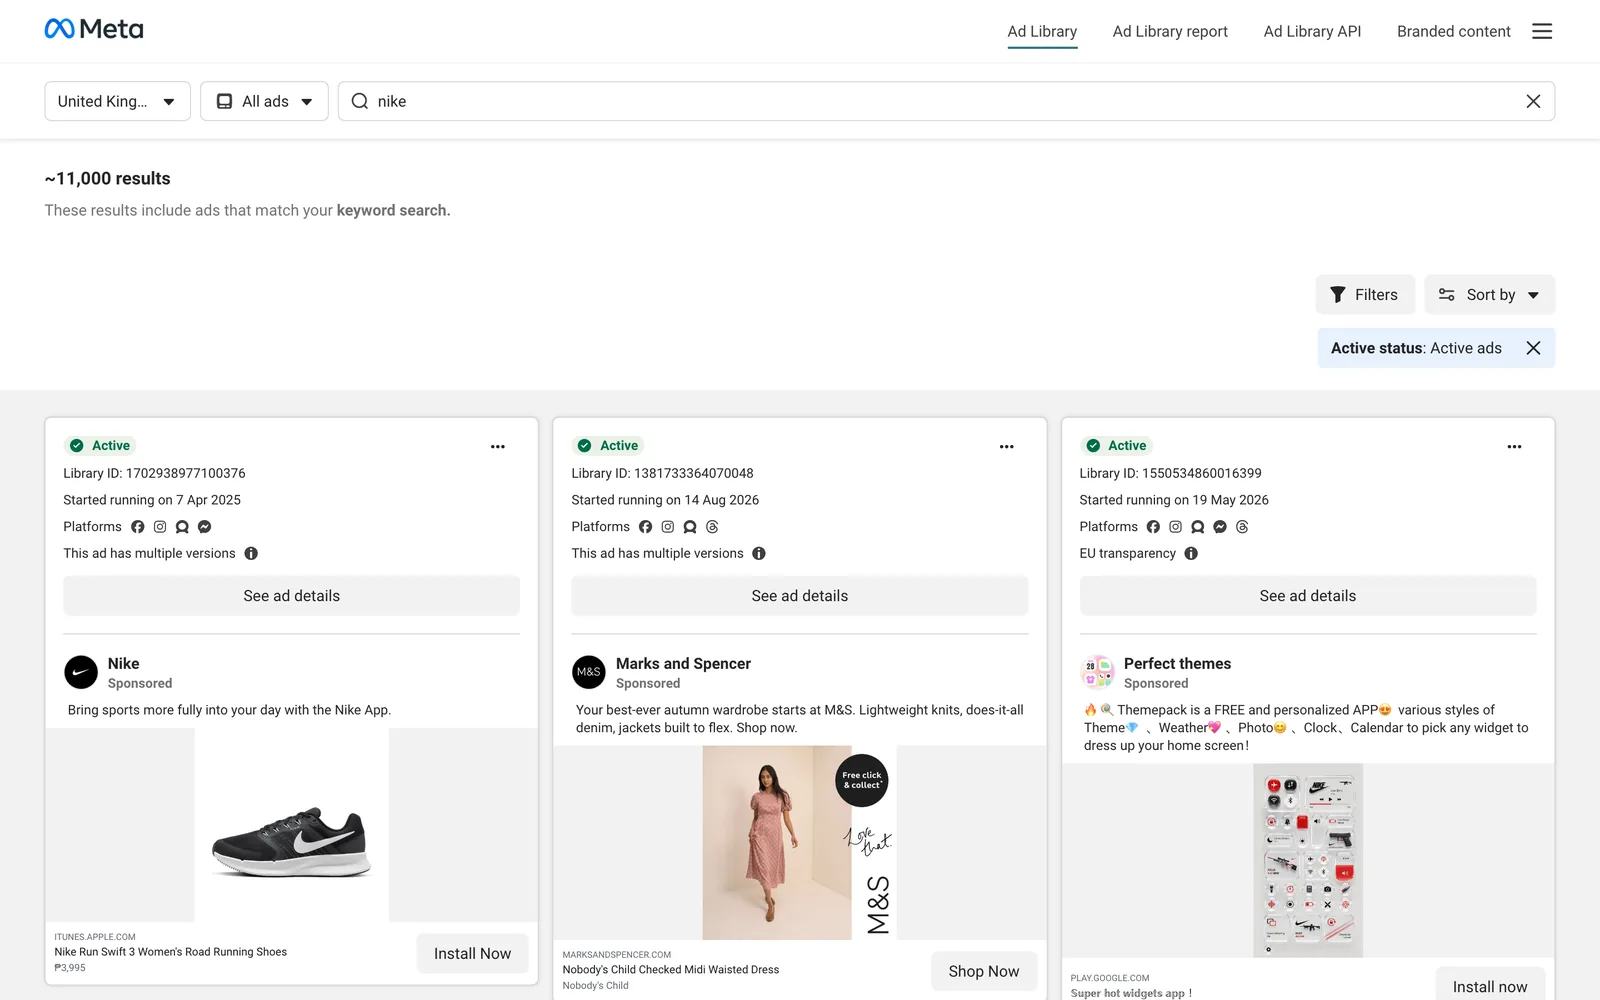Click EU transparency info icon

(1191, 553)
